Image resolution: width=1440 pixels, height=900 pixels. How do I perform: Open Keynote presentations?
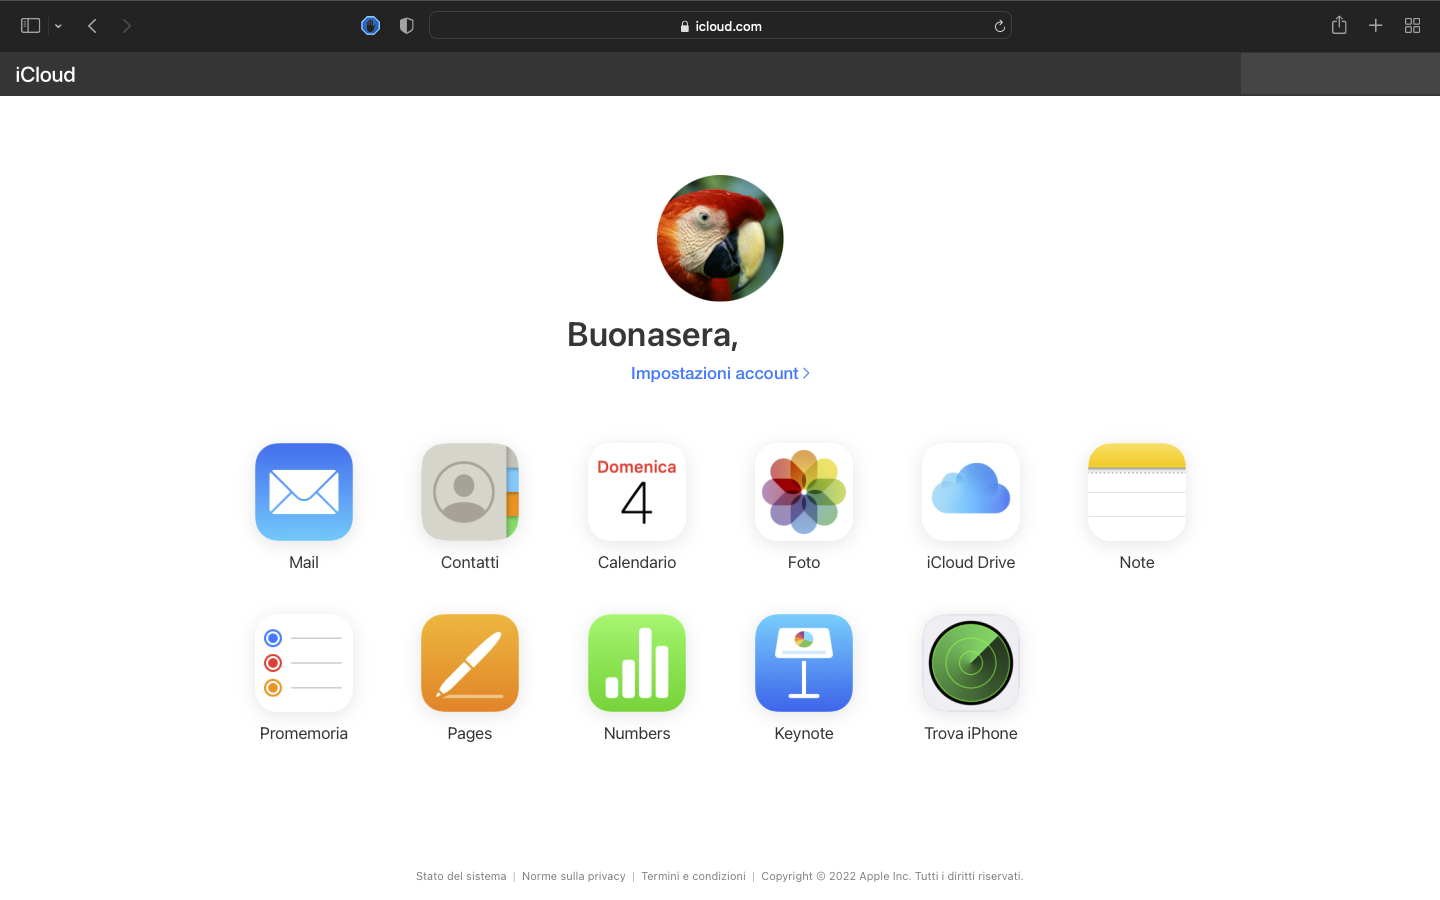click(803, 662)
